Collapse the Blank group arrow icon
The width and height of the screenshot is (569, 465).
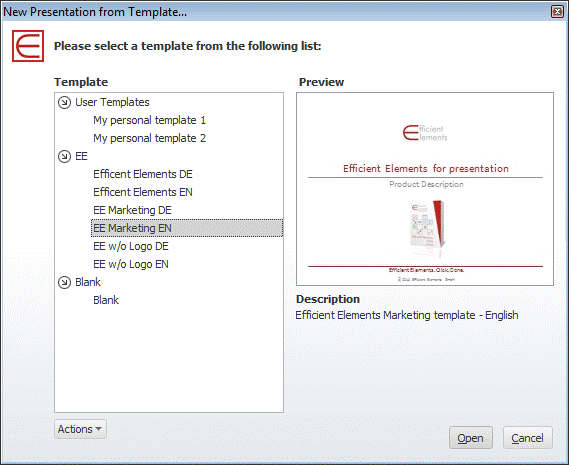click(x=64, y=282)
